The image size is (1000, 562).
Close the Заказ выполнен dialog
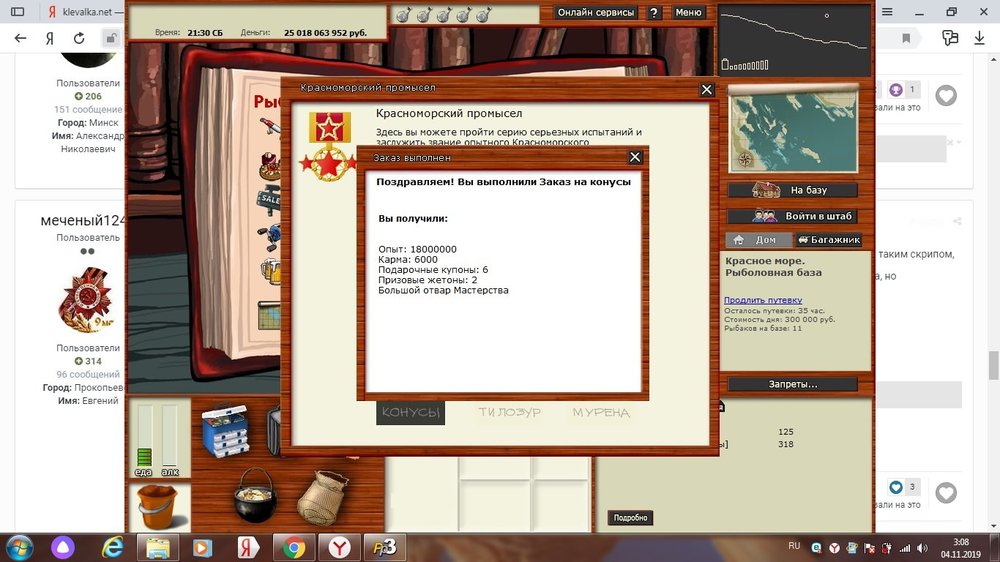coord(634,157)
